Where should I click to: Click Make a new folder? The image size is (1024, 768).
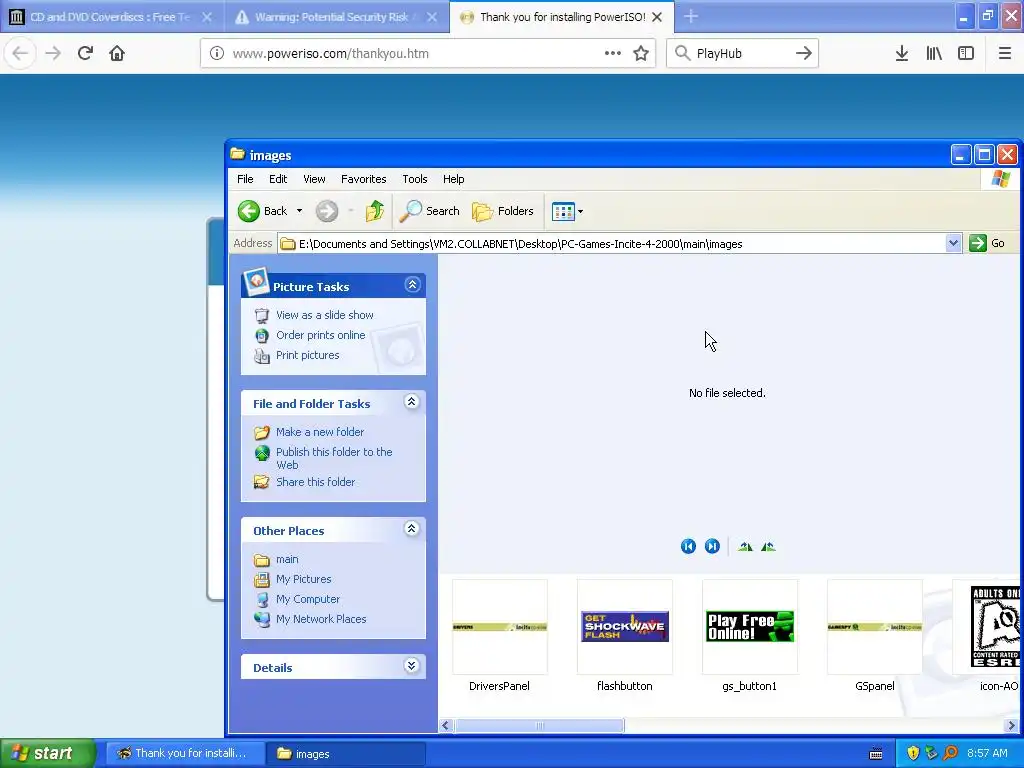point(320,432)
